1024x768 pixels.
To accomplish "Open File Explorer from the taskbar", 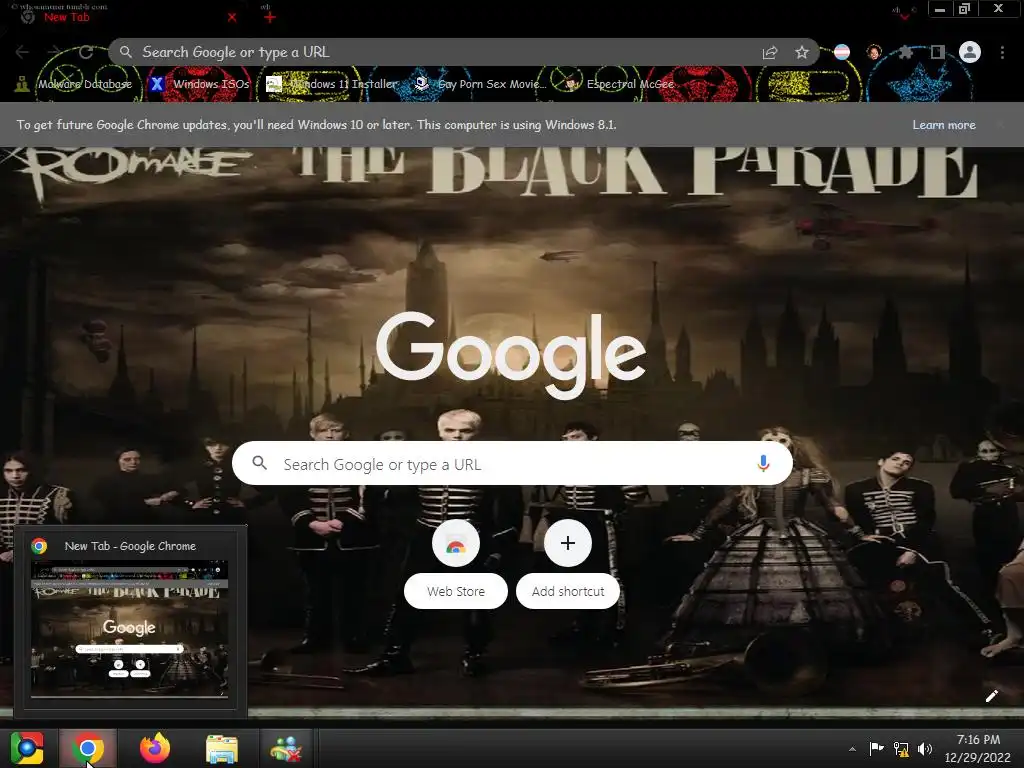I will (x=222, y=748).
